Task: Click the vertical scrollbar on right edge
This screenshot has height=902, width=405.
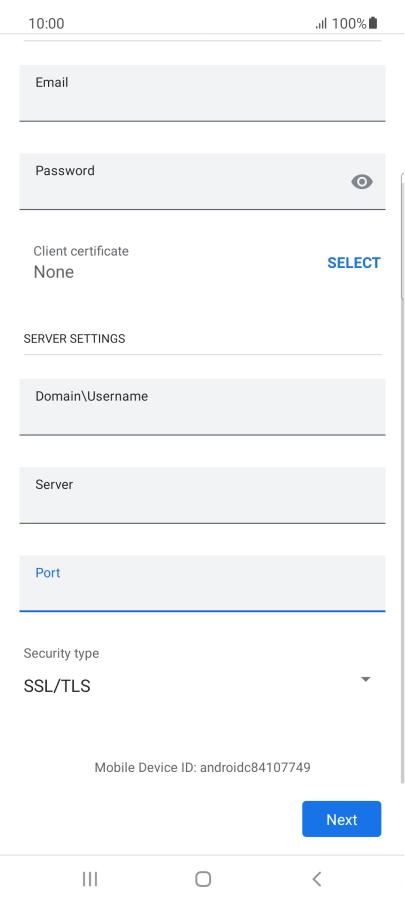Action: pyautogui.click(x=402, y=236)
